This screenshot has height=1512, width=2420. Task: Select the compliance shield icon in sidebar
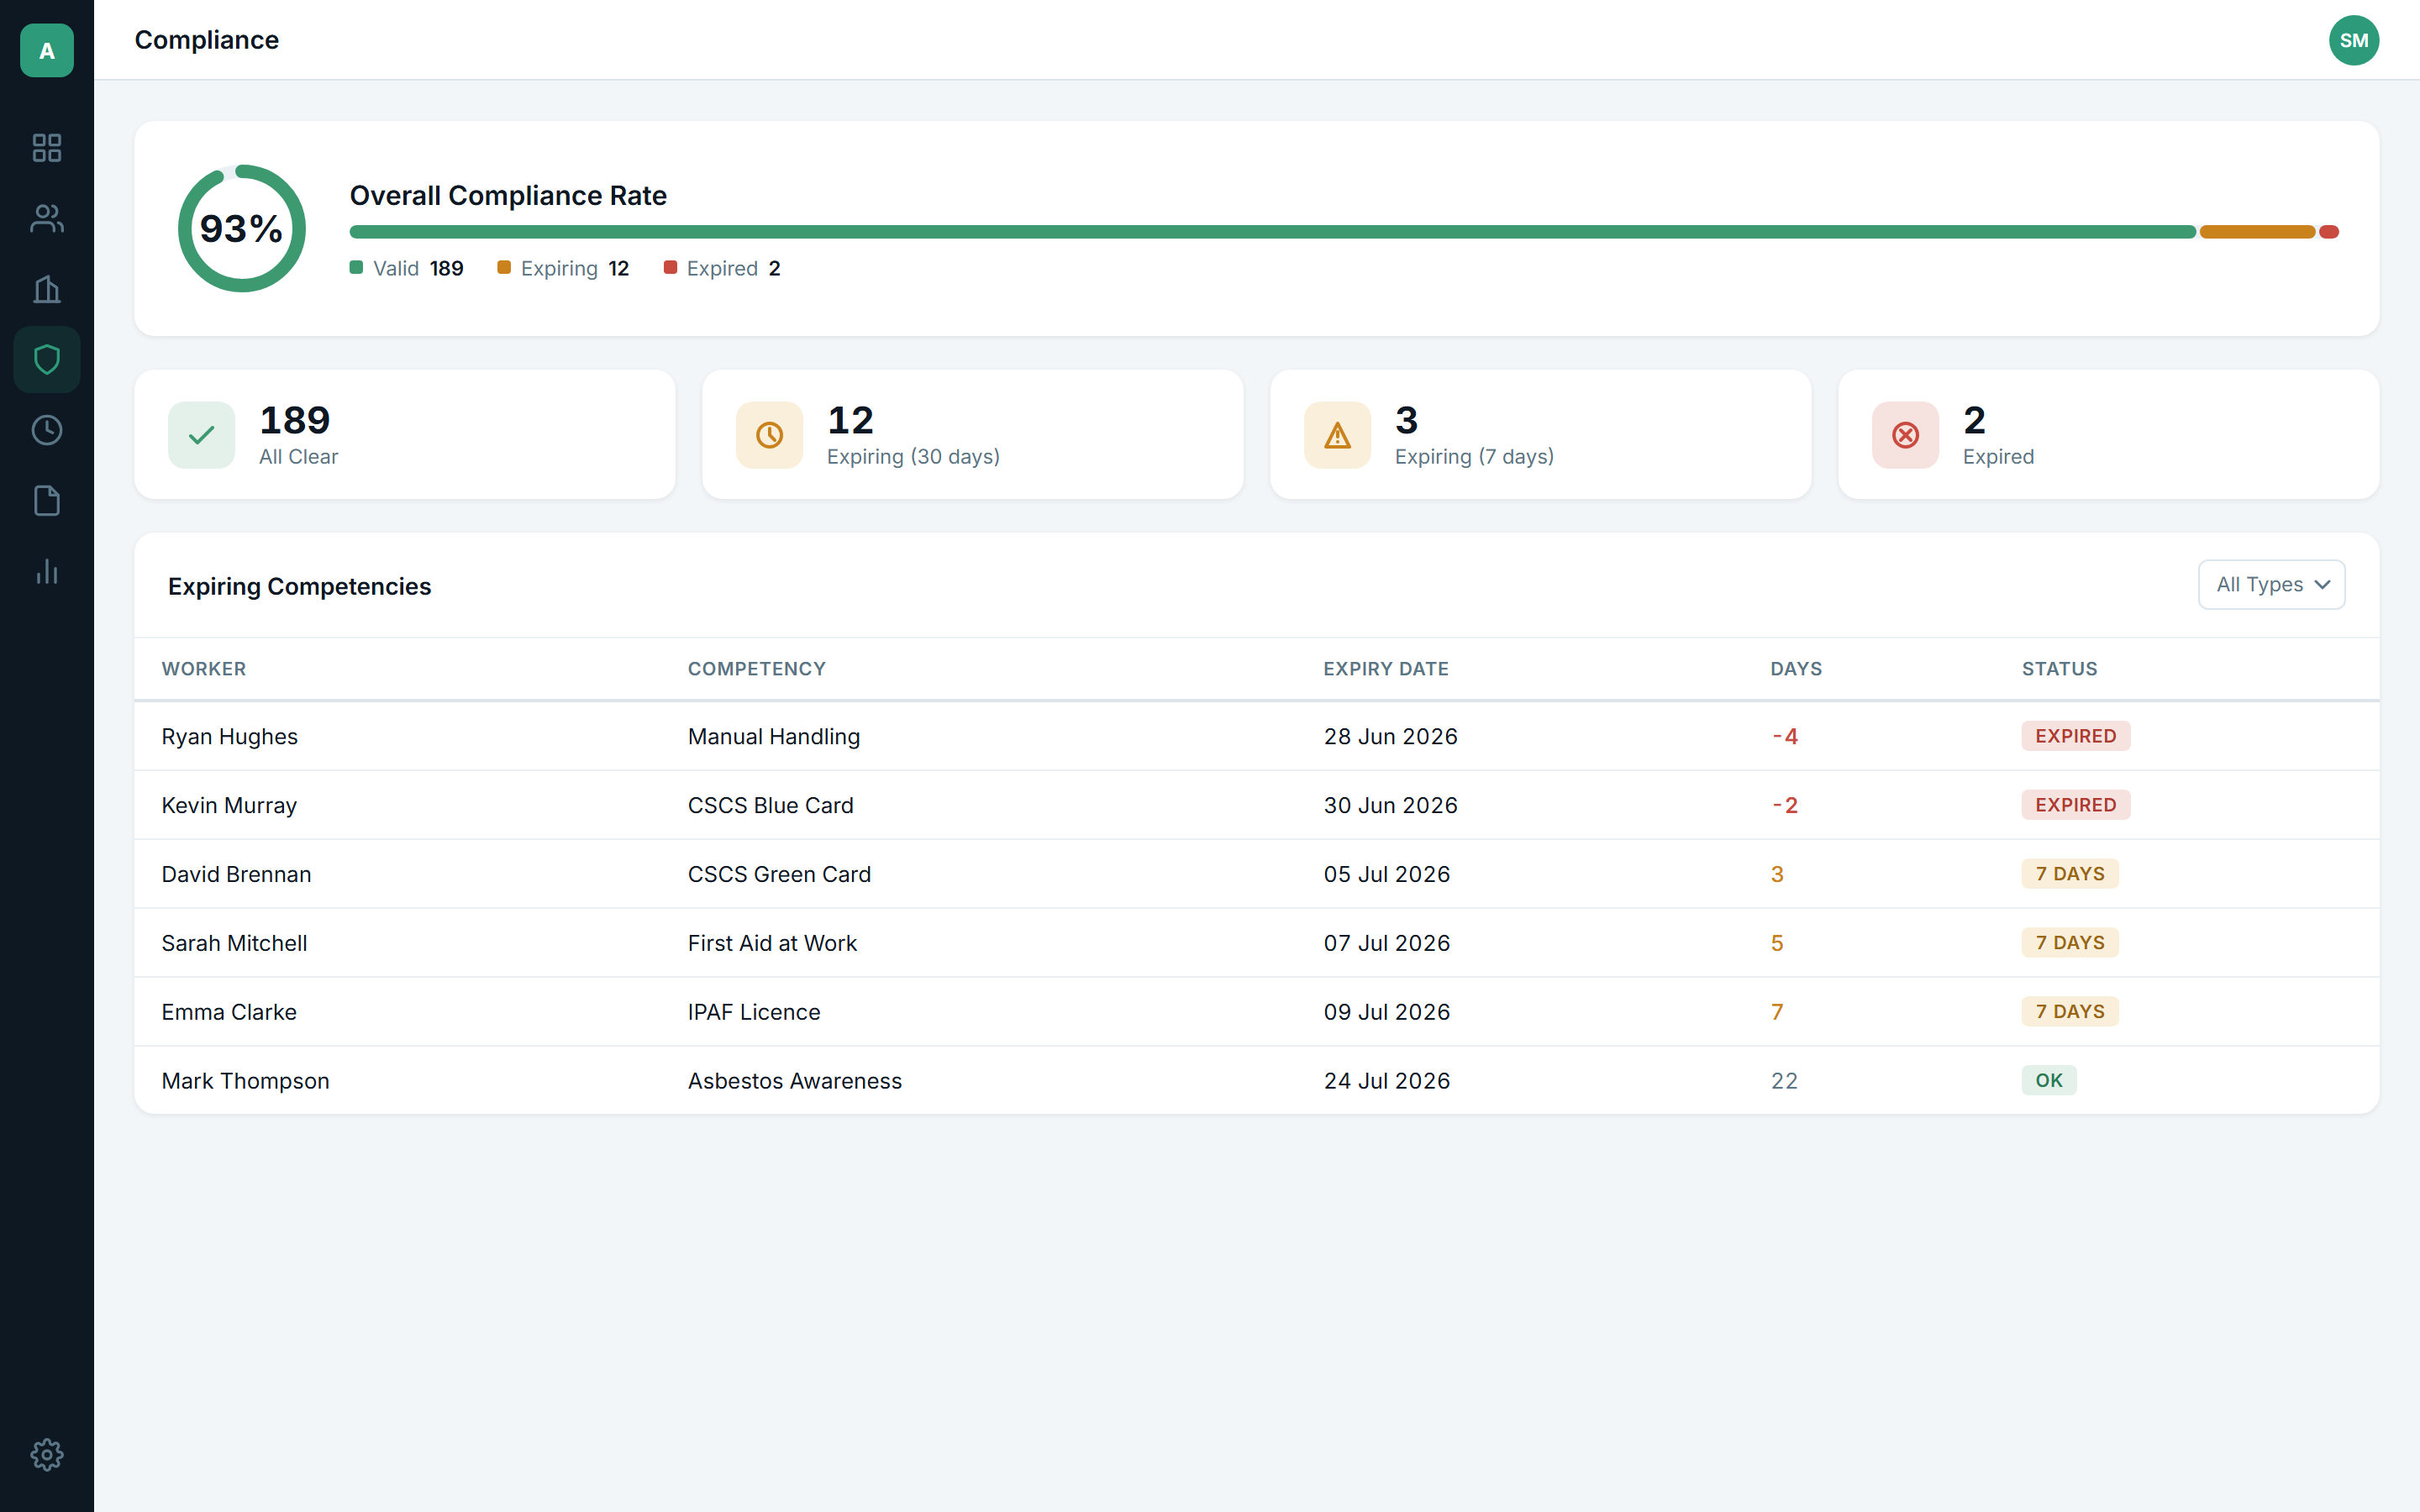(47, 359)
